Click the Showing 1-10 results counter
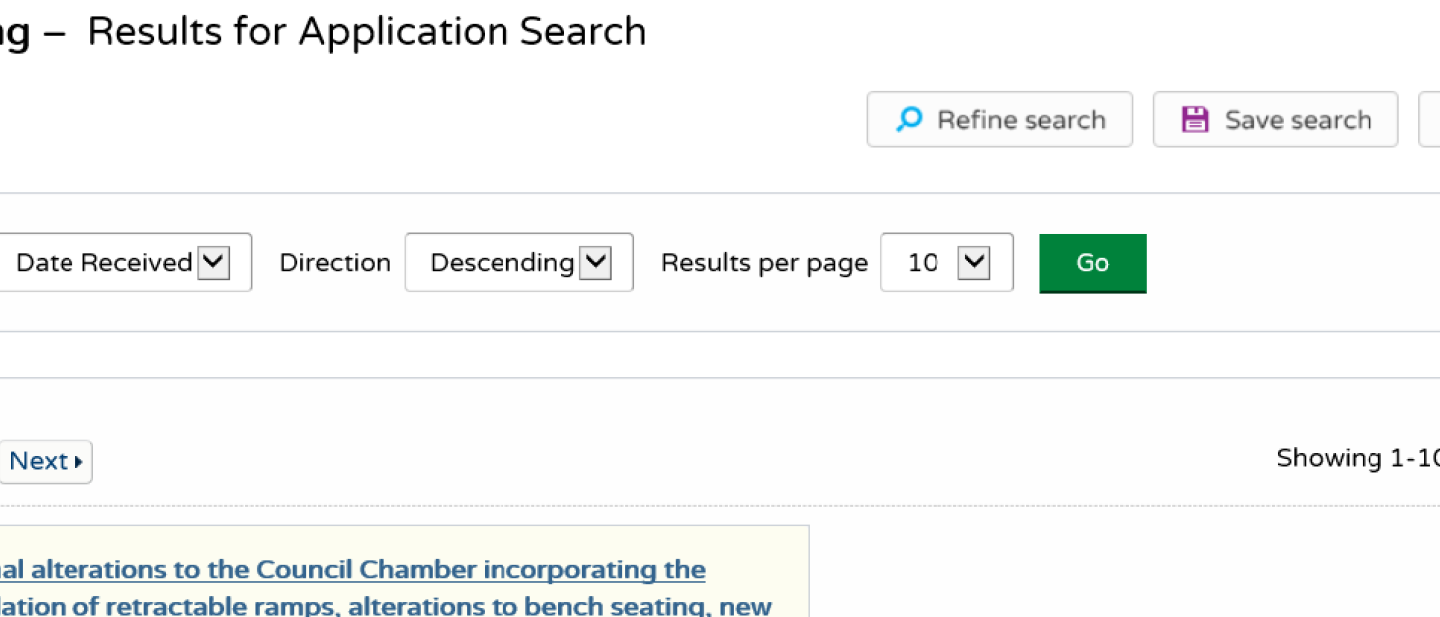The width and height of the screenshot is (1440, 617). [x=1357, y=458]
